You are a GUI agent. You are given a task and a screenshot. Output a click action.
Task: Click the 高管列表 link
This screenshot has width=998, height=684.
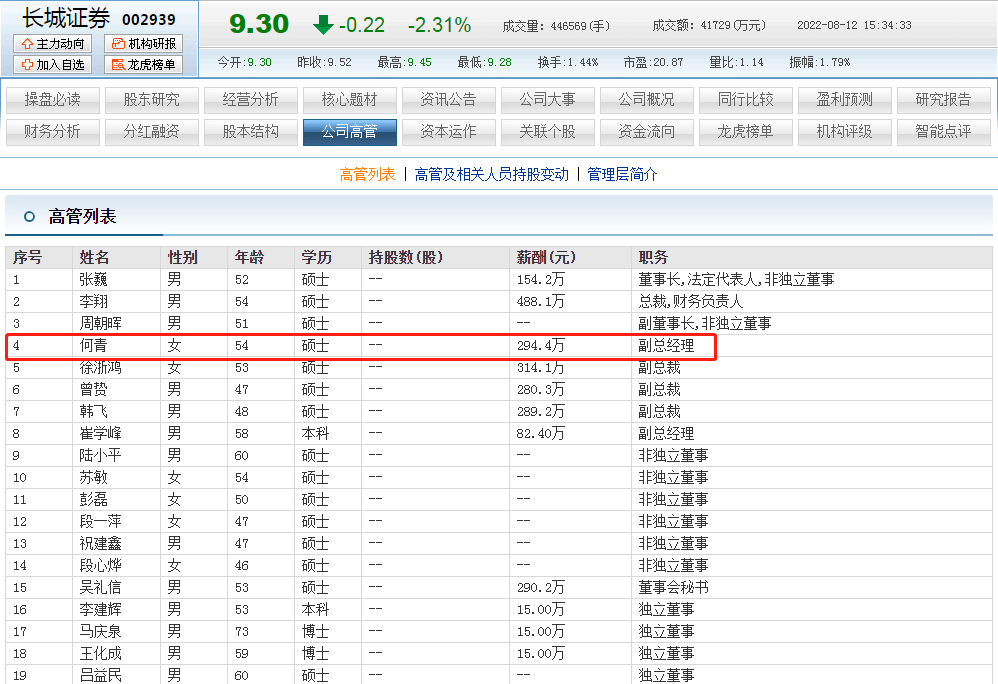pos(367,174)
